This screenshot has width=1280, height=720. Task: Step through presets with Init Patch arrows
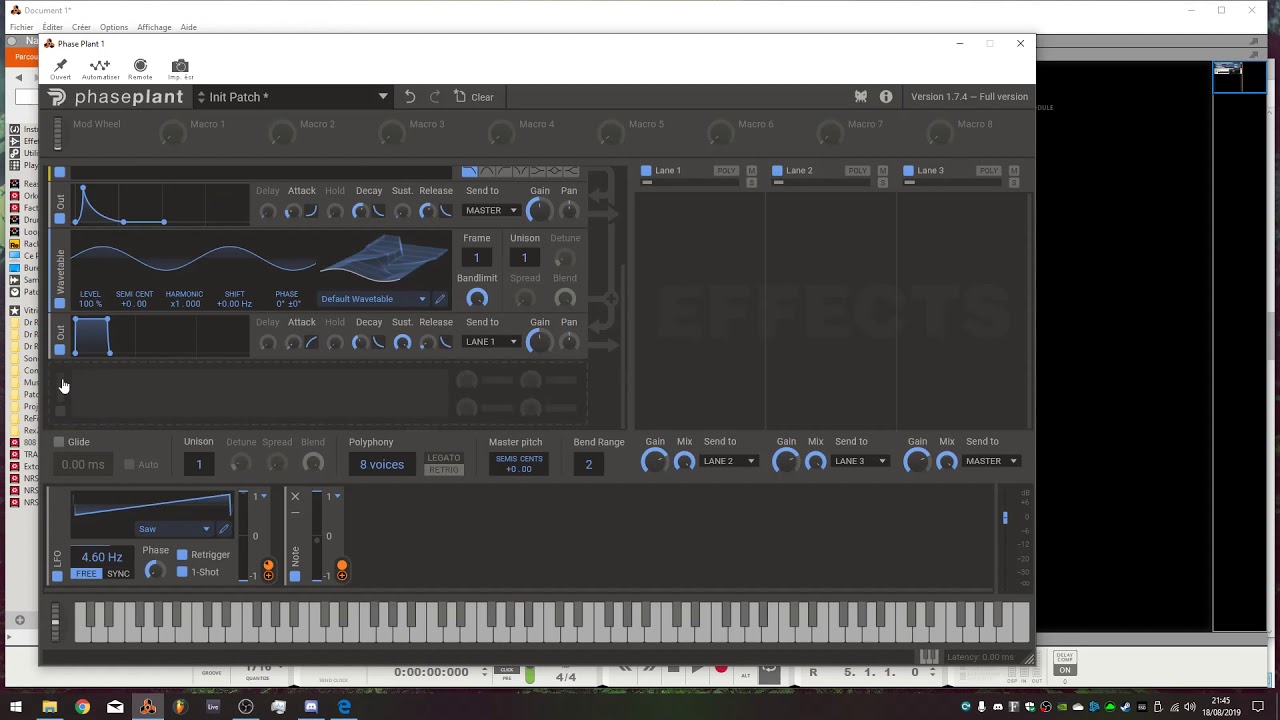201,97
